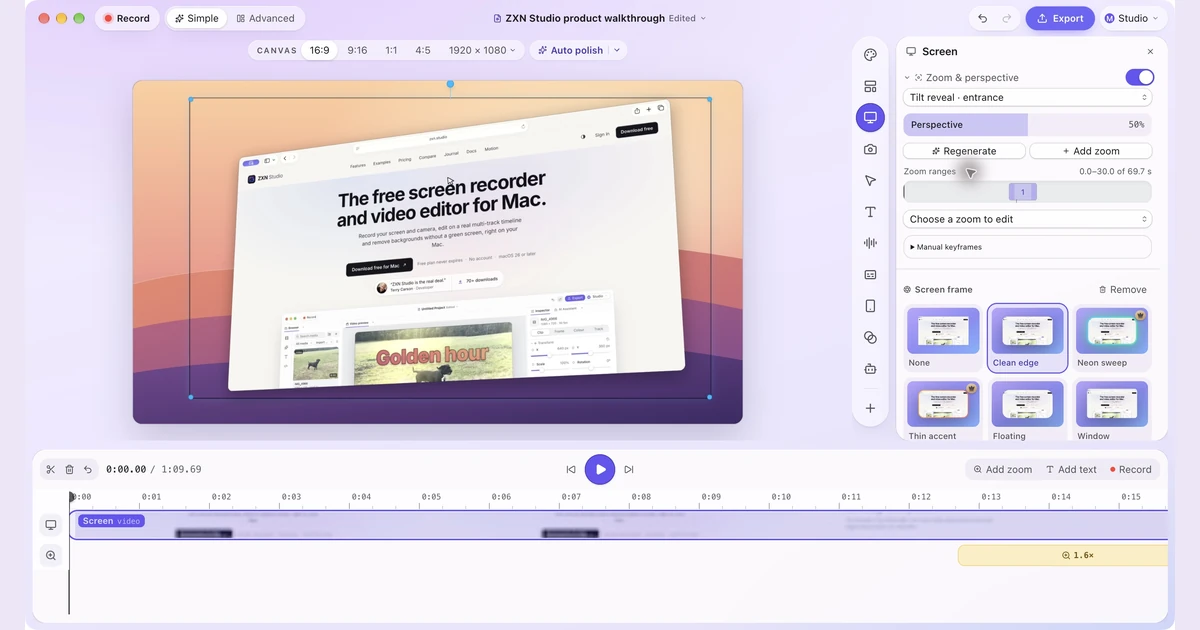Screen dimensions: 1200x630
Task: Select the 4:5 canvas ratio
Action: pyautogui.click(x=423, y=50)
